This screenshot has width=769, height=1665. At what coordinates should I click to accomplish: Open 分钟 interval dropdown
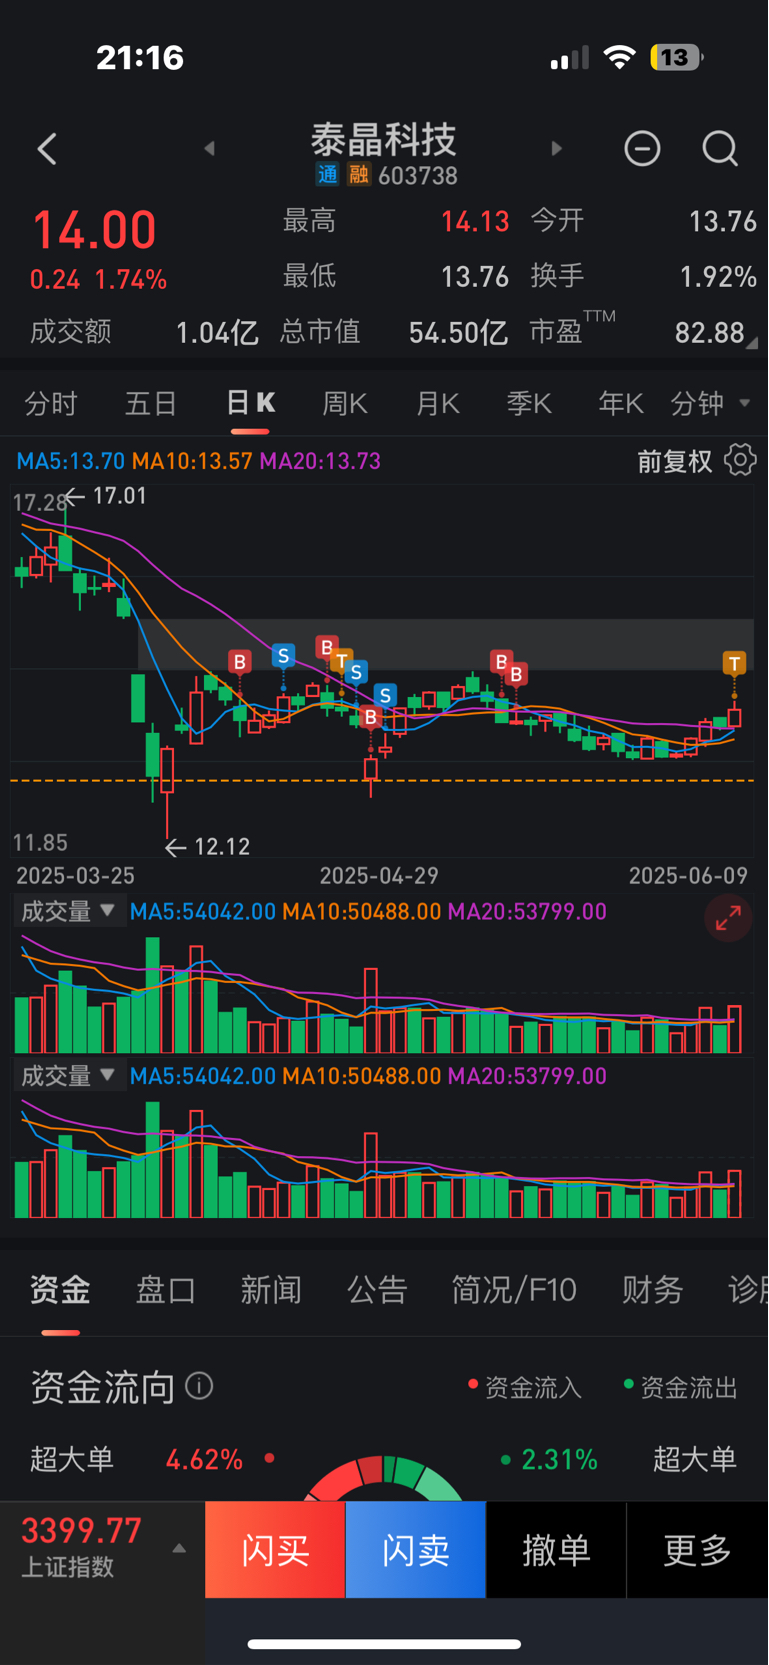(x=711, y=403)
